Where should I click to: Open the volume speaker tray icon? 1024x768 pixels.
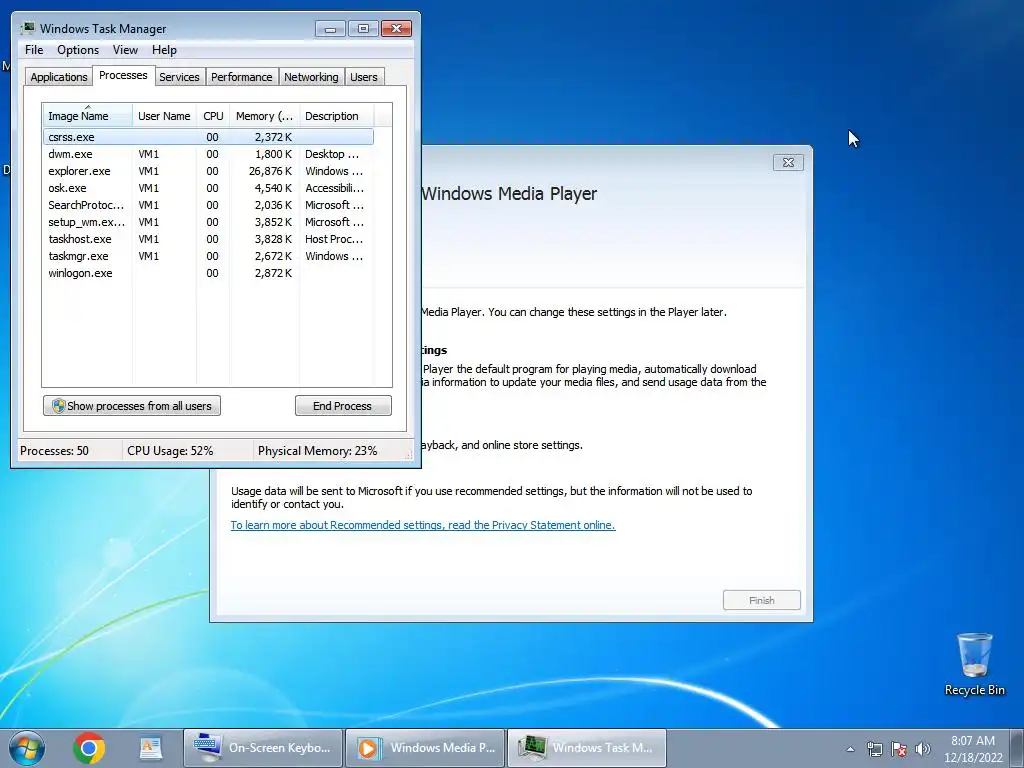(923, 749)
